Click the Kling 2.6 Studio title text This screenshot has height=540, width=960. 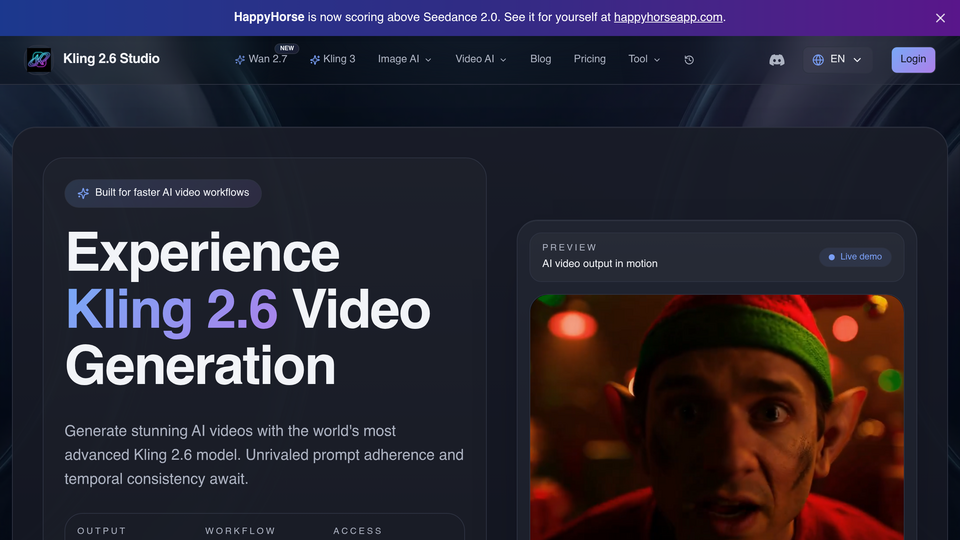(111, 59)
